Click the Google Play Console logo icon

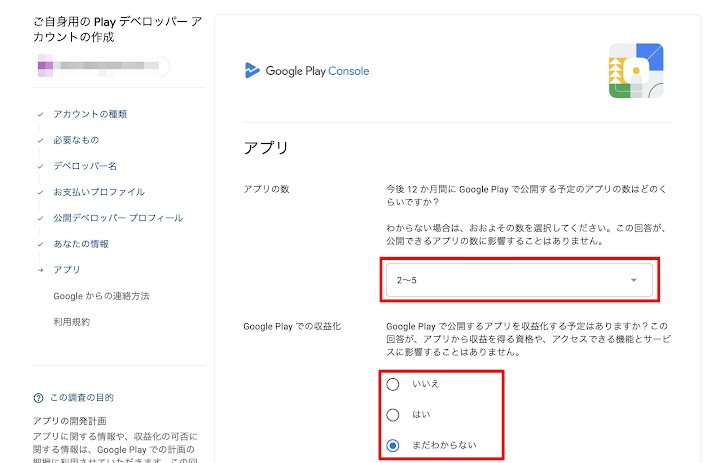coord(252,70)
